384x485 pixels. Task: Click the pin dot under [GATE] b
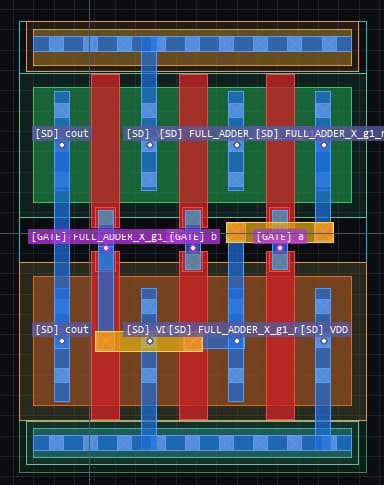pyautogui.click(x=193, y=248)
